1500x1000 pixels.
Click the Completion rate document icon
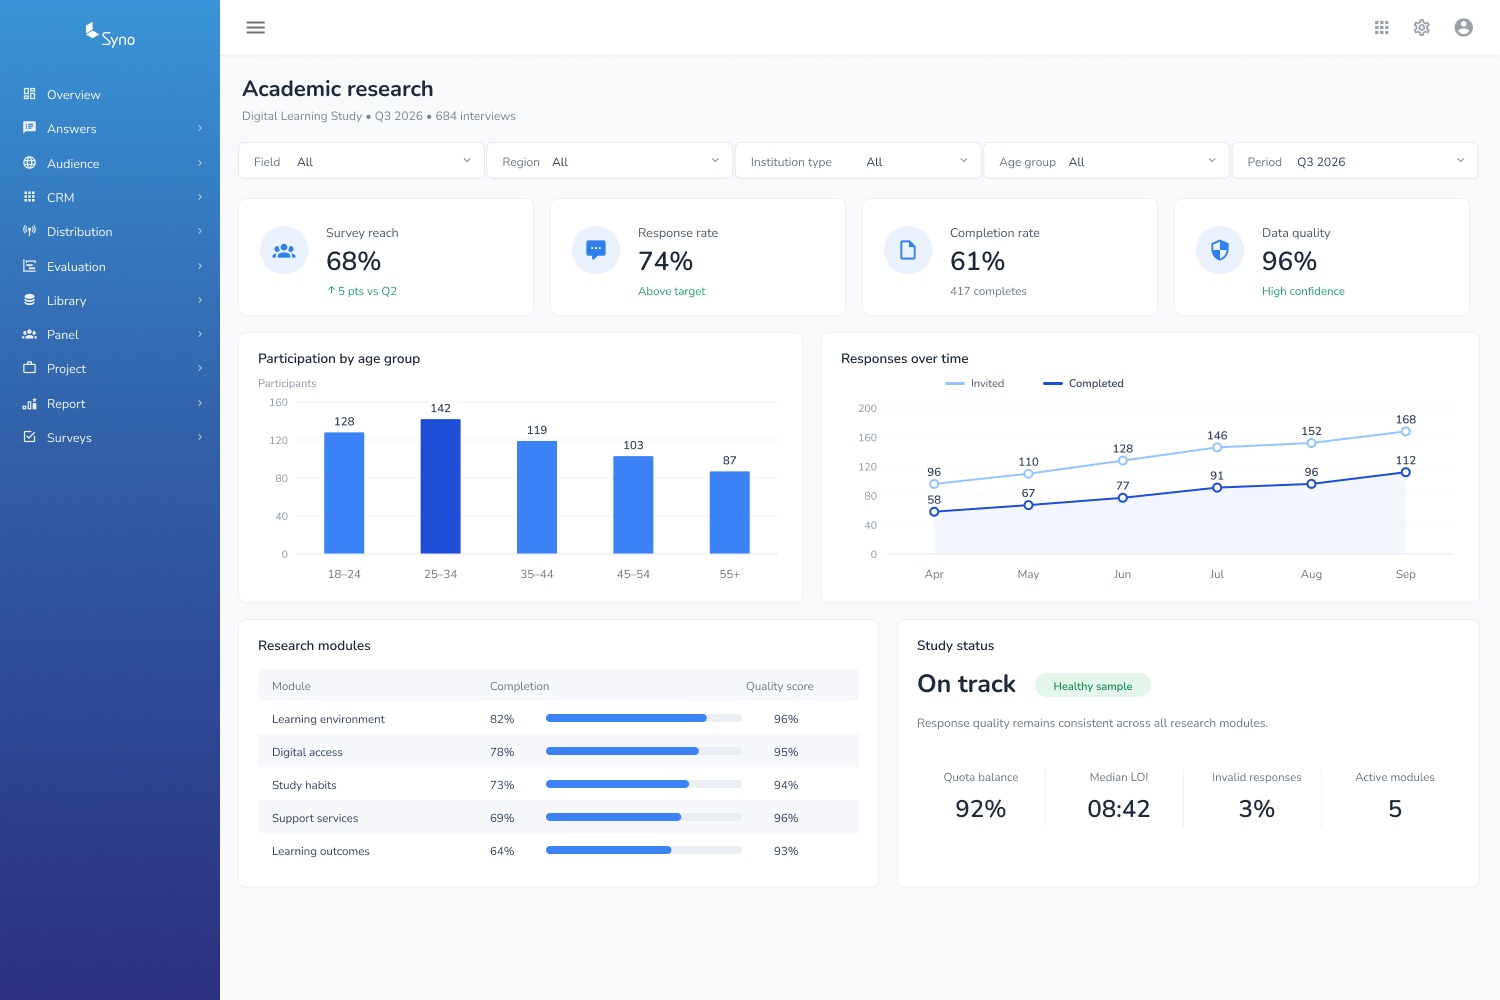(908, 250)
